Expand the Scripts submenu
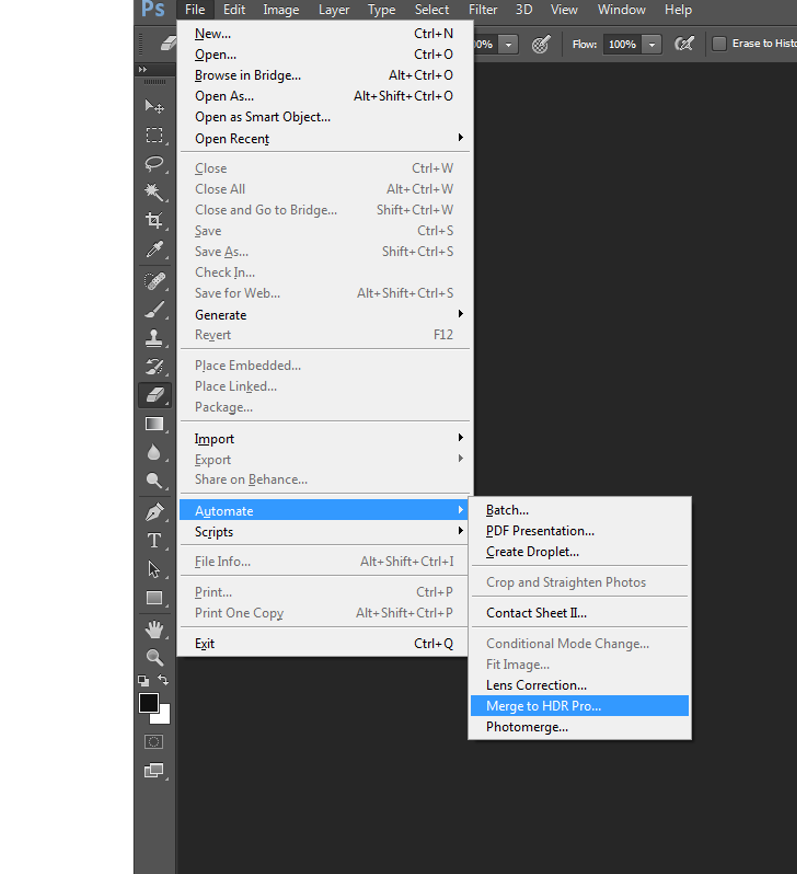 click(324, 531)
